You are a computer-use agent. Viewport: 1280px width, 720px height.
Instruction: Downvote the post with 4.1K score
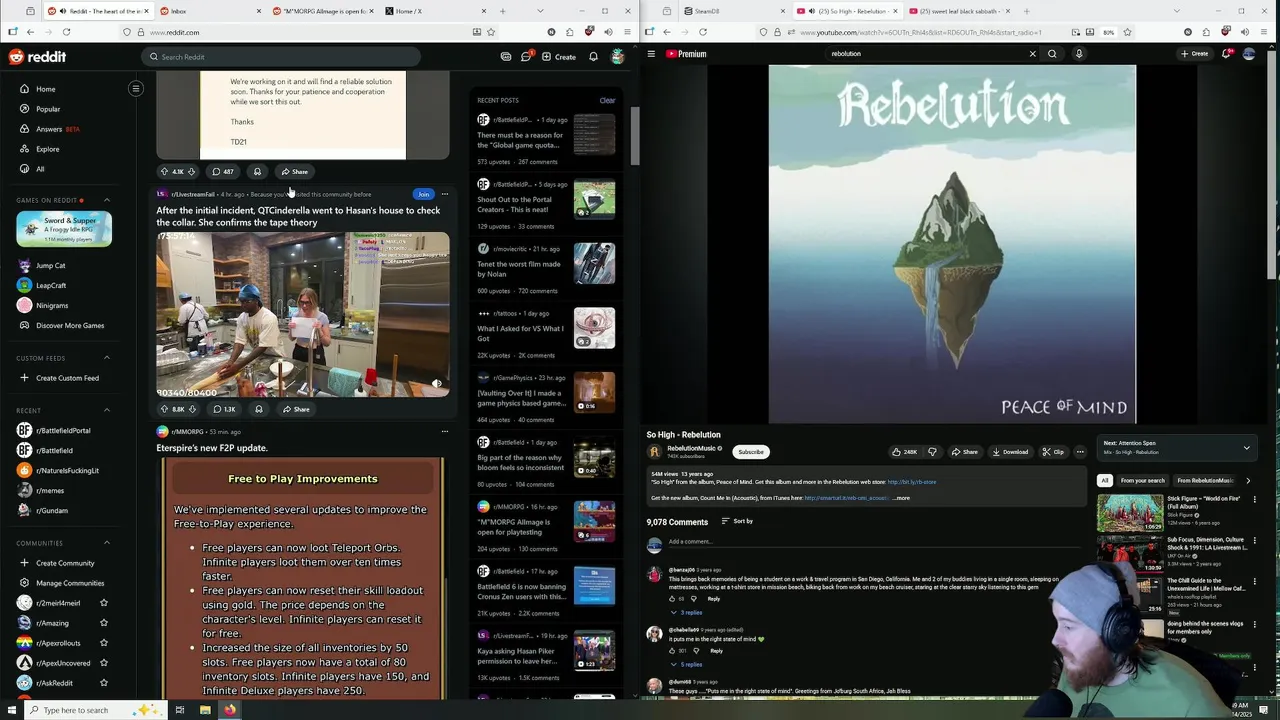pos(192,172)
